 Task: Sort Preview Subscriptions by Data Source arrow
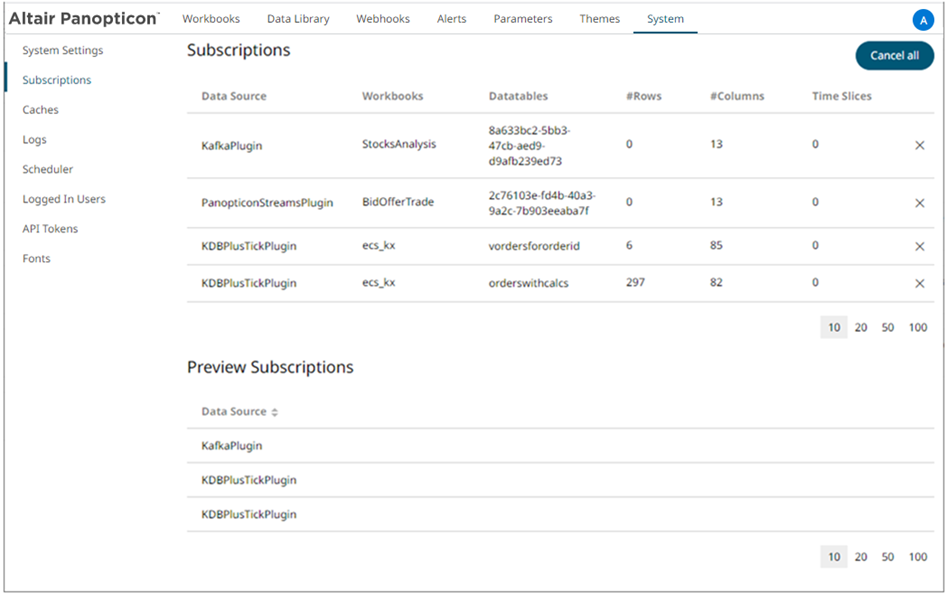coord(275,412)
